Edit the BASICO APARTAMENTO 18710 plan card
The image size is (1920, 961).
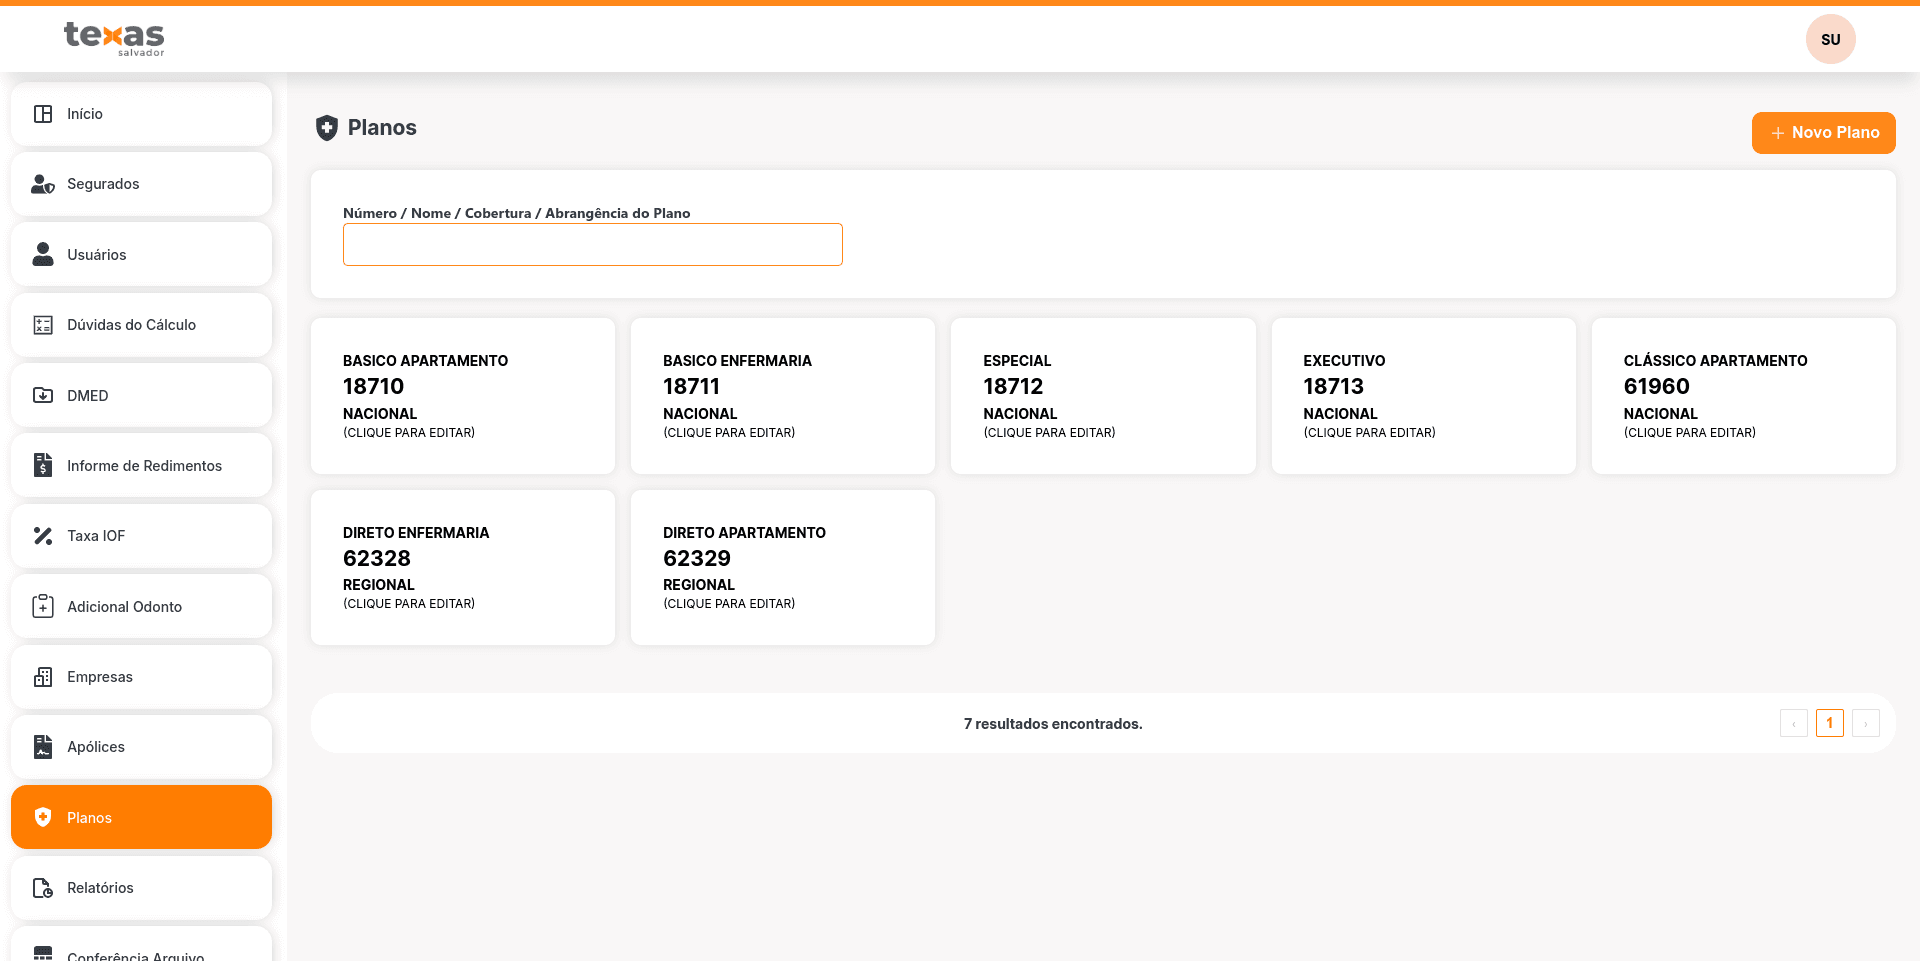pos(462,396)
